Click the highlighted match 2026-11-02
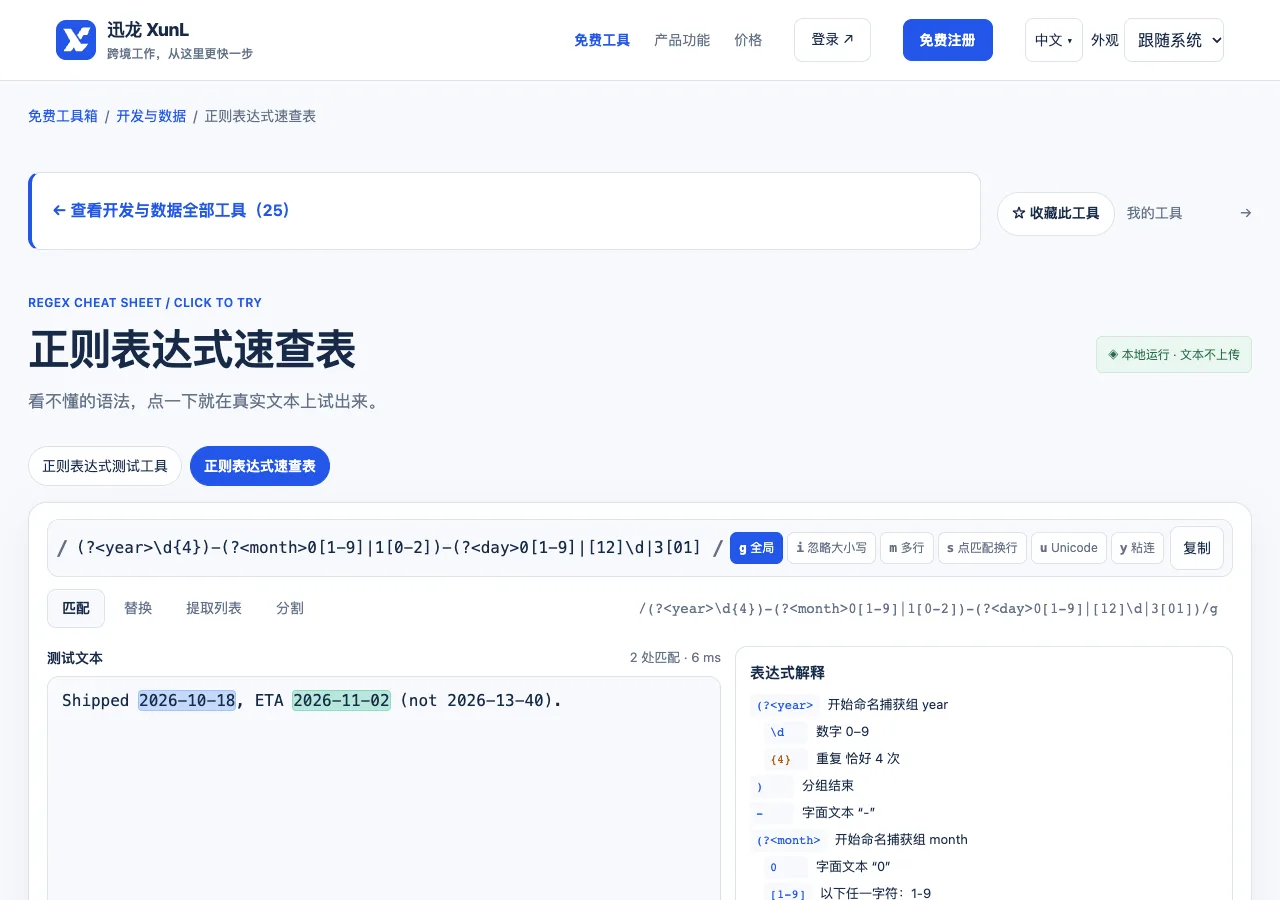The image size is (1280, 900). [x=341, y=700]
